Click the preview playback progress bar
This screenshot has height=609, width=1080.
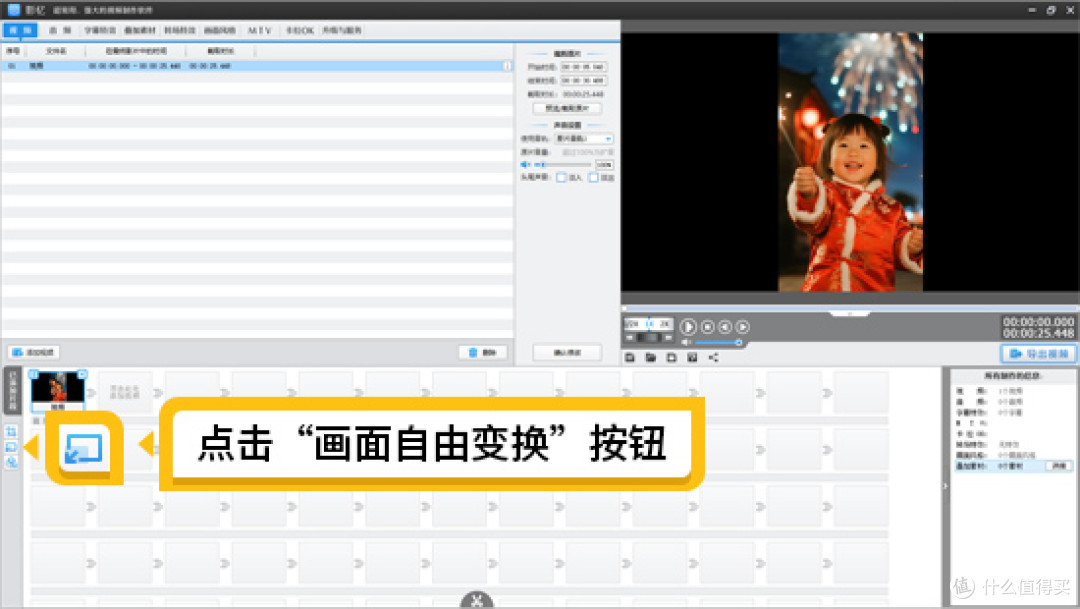click(850, 307)
